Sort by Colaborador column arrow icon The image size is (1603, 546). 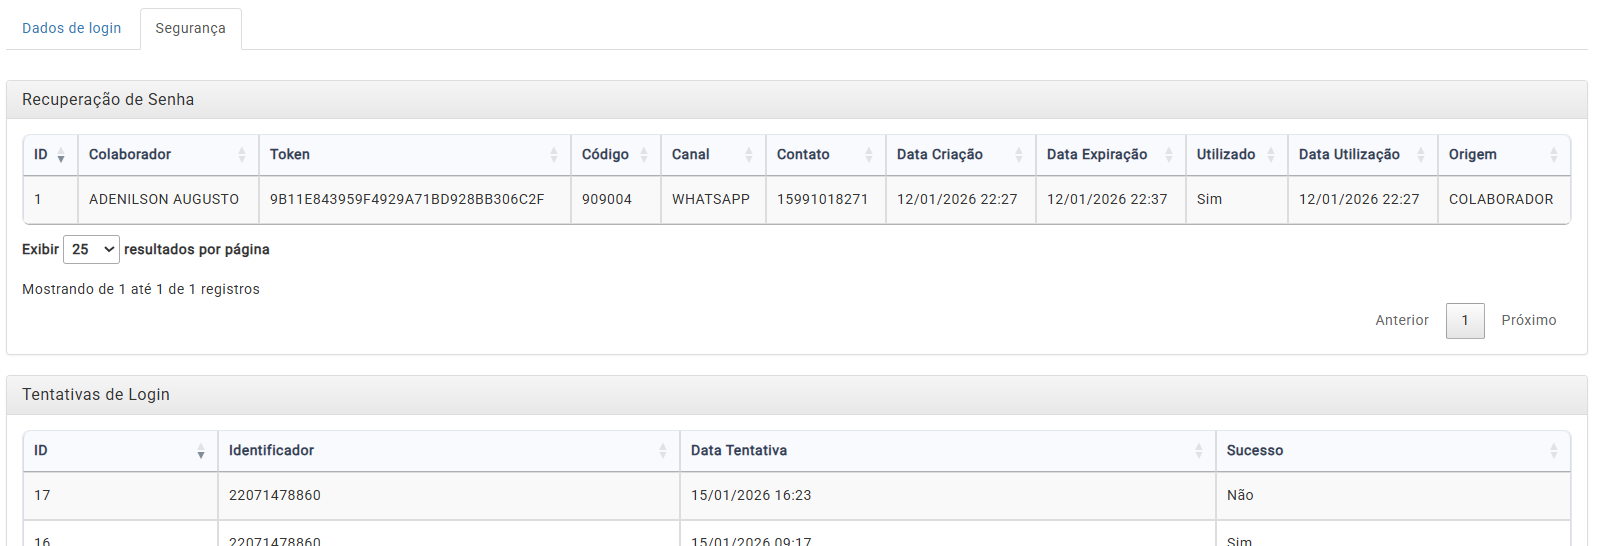[242, 155]
